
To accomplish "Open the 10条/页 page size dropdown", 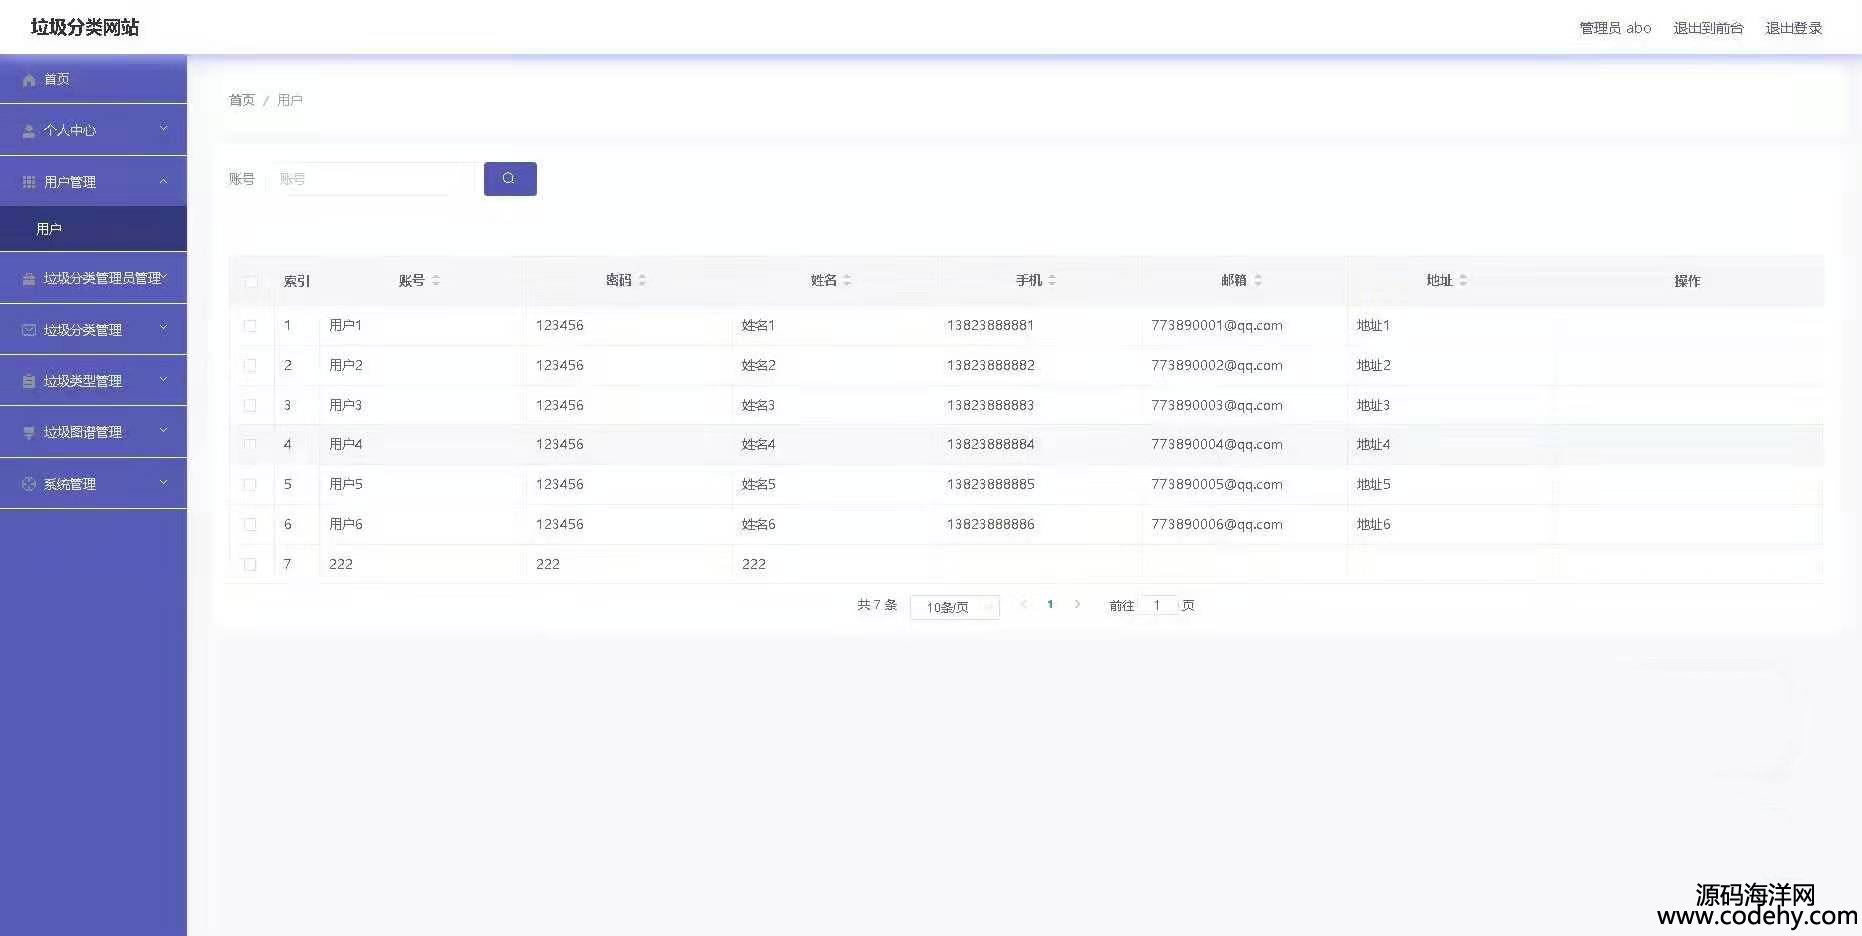I will coord(954,607).
